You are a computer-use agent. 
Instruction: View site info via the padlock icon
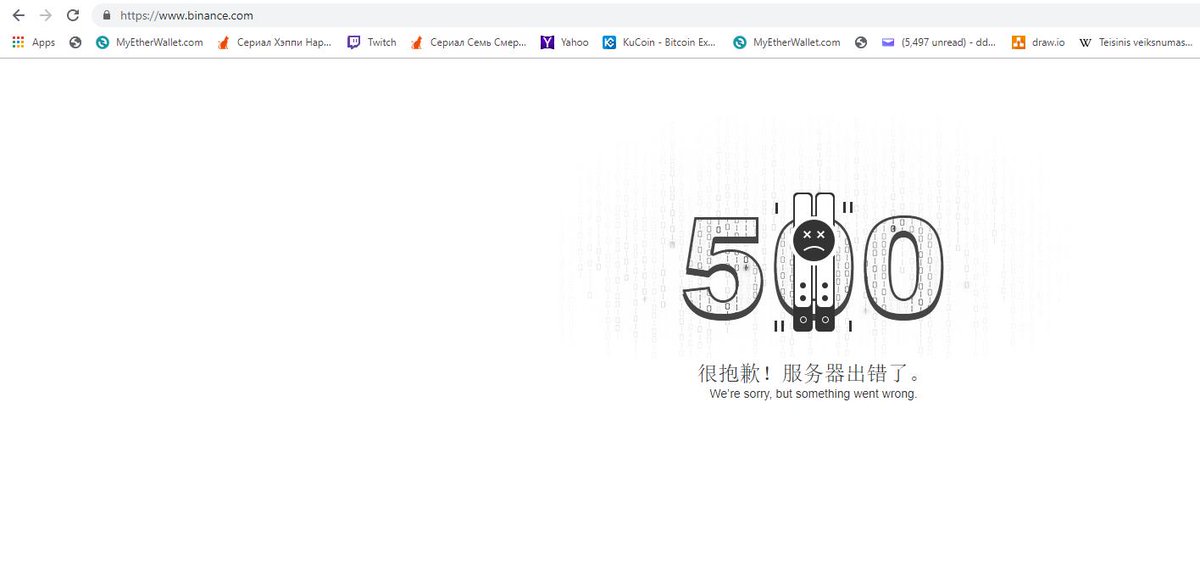coord(107,16)
